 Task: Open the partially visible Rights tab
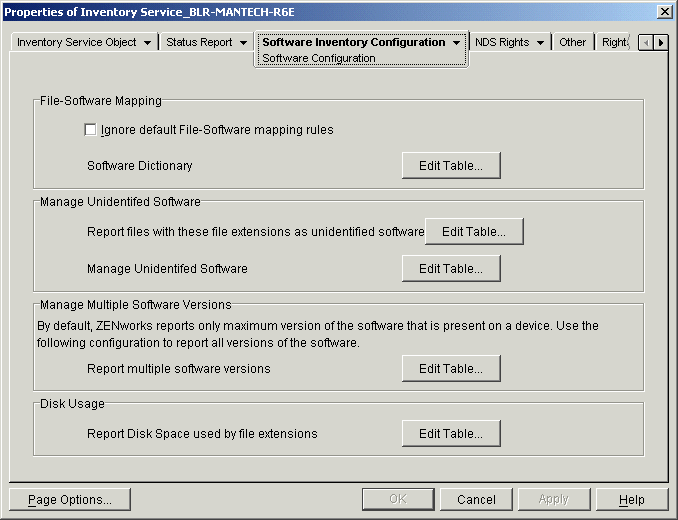tap(615, 42)
